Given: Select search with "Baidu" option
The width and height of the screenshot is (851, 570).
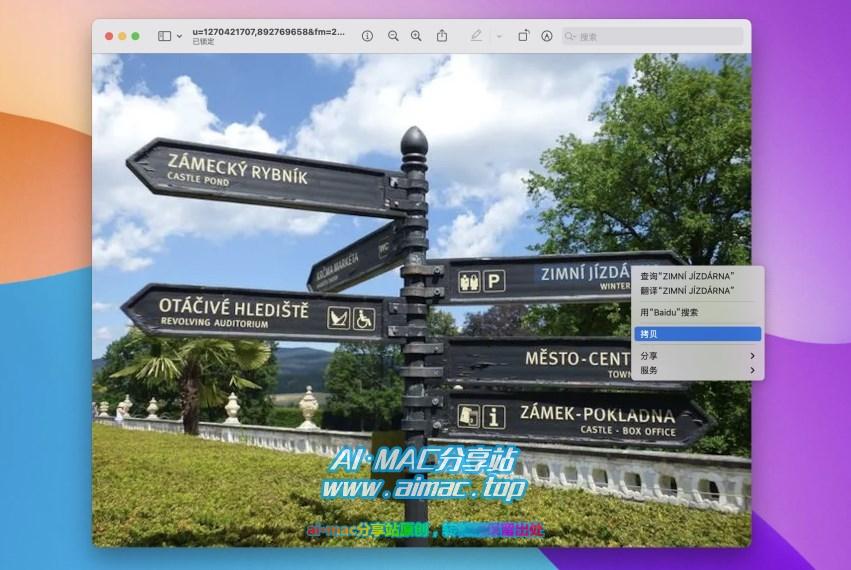Looking at the screenshot, I should coord(697,312).
